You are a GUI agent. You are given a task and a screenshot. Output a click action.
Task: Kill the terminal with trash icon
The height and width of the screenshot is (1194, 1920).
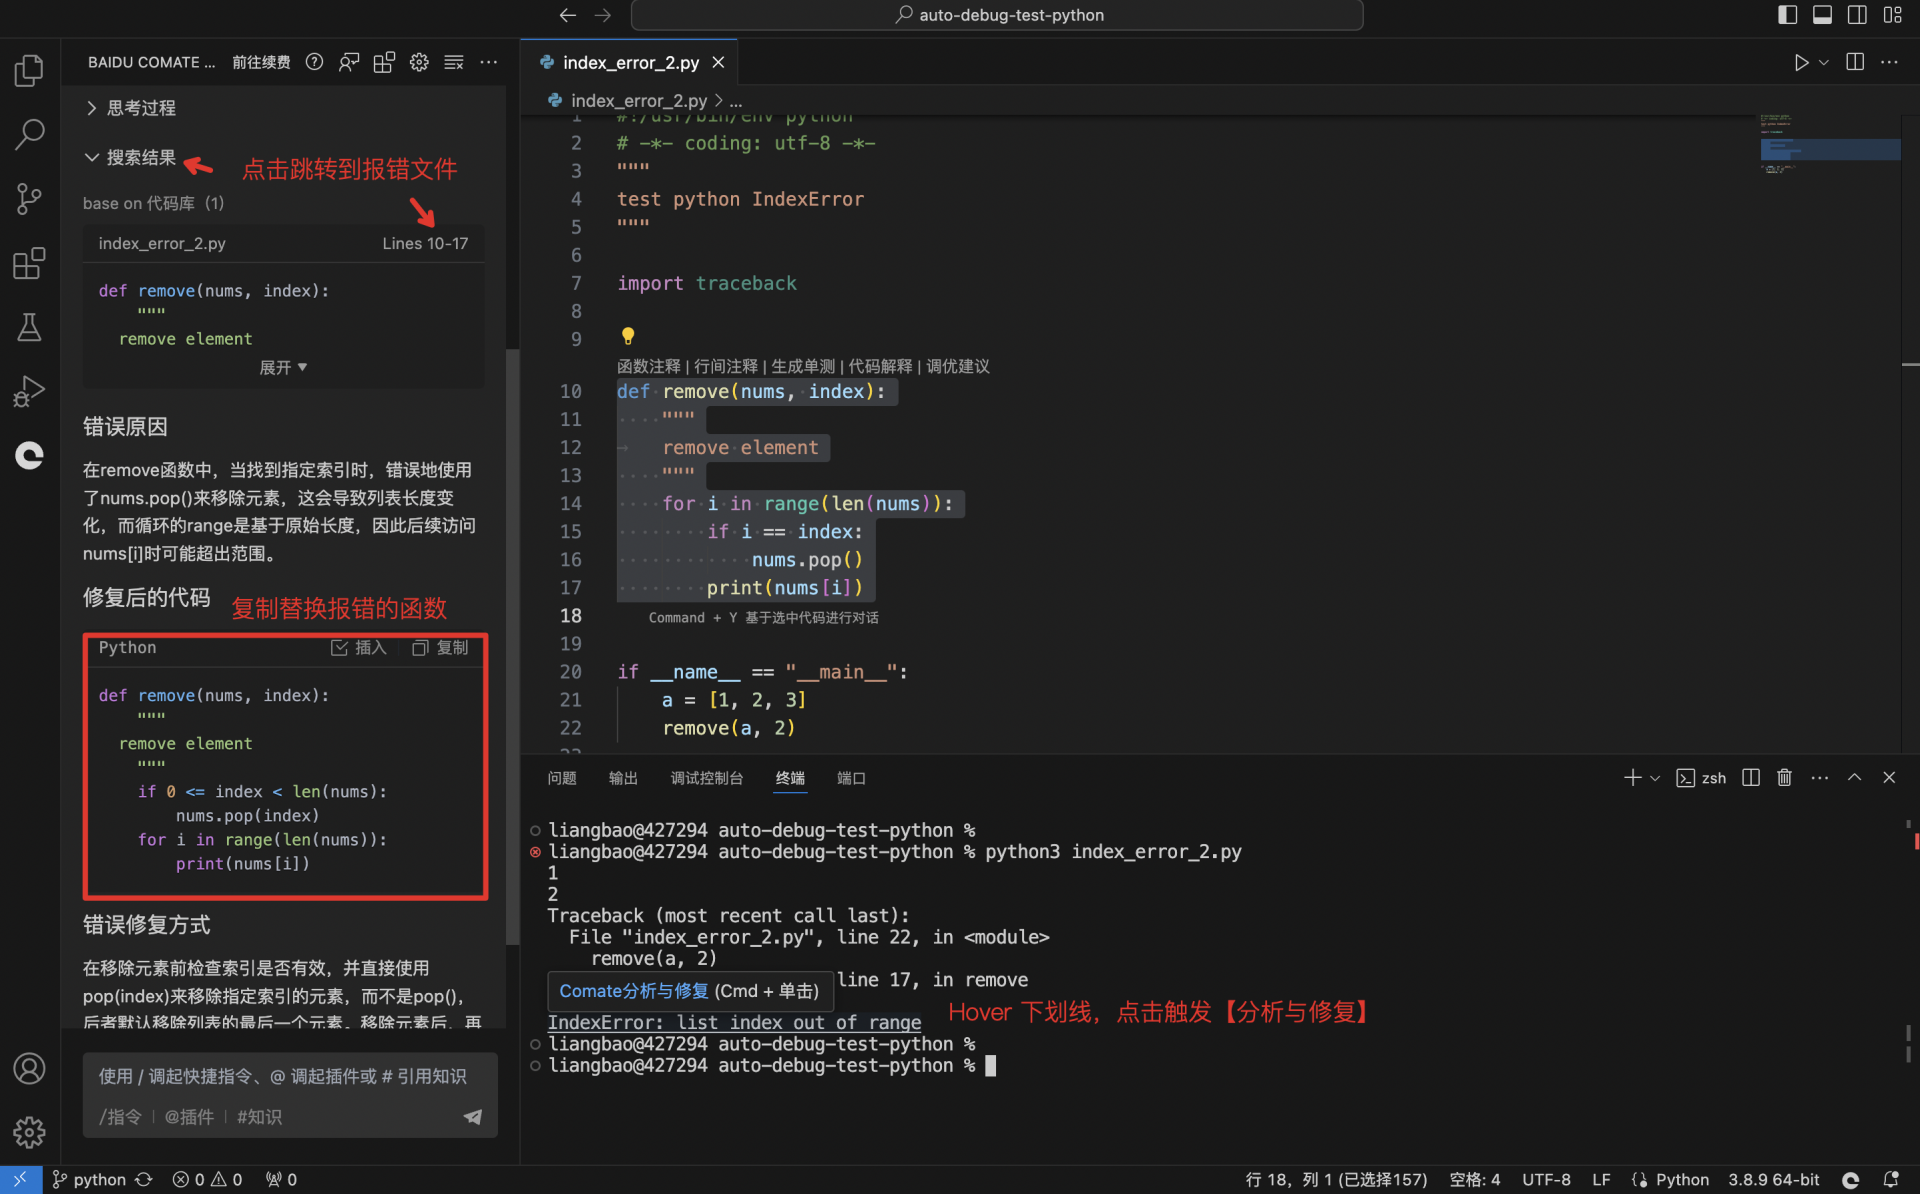tap(1784, 778)
